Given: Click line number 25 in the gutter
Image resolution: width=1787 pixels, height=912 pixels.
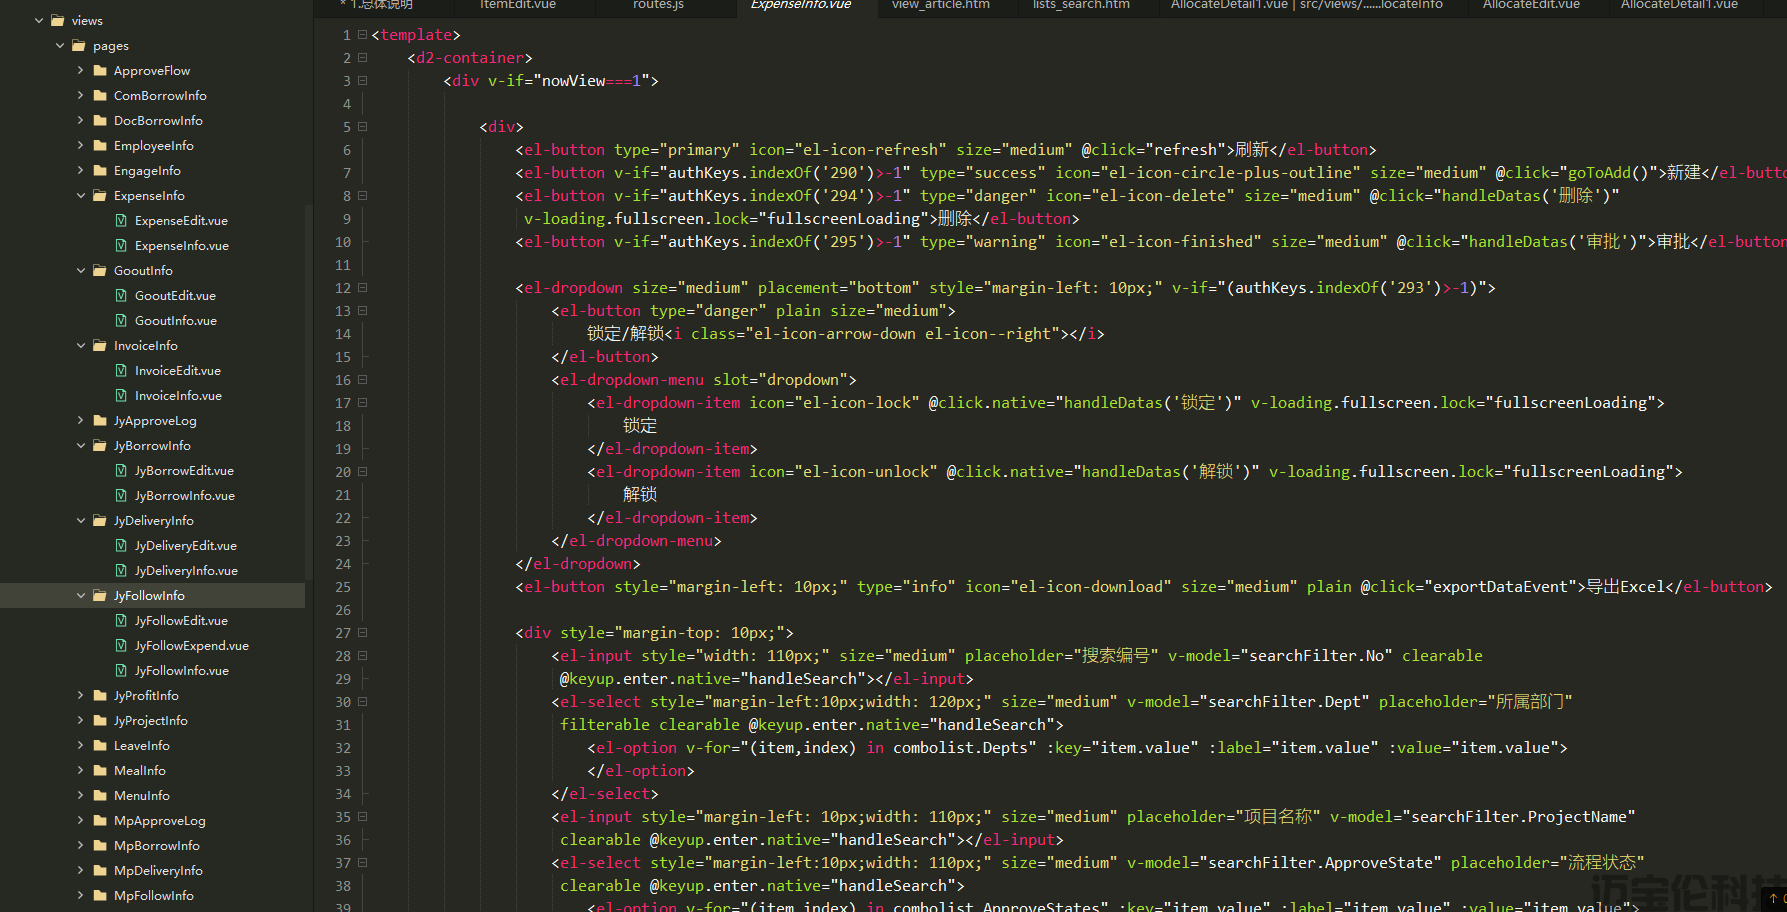Looking at the screenshot, I should (x=343, y=588).
